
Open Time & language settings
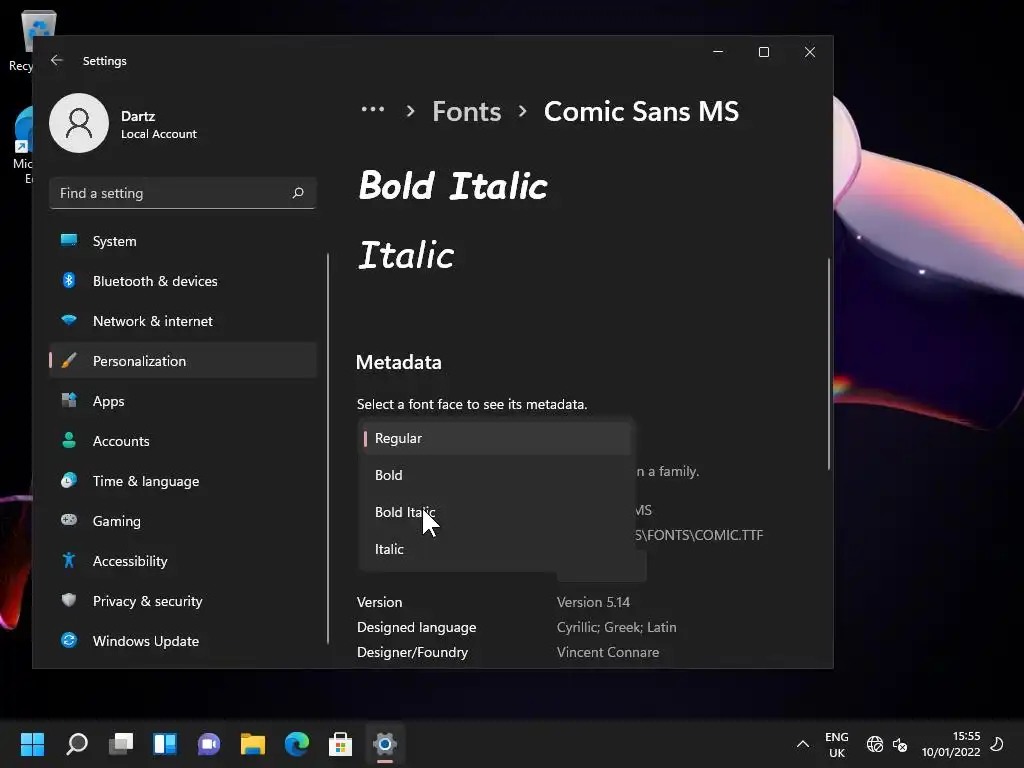tap(183, 481)
